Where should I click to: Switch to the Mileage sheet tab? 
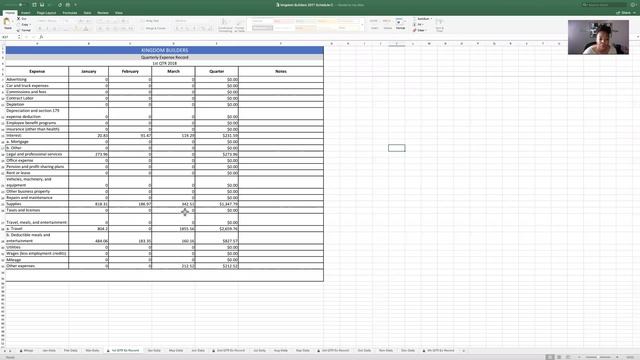pyautogui.click(x=27, y=351)
